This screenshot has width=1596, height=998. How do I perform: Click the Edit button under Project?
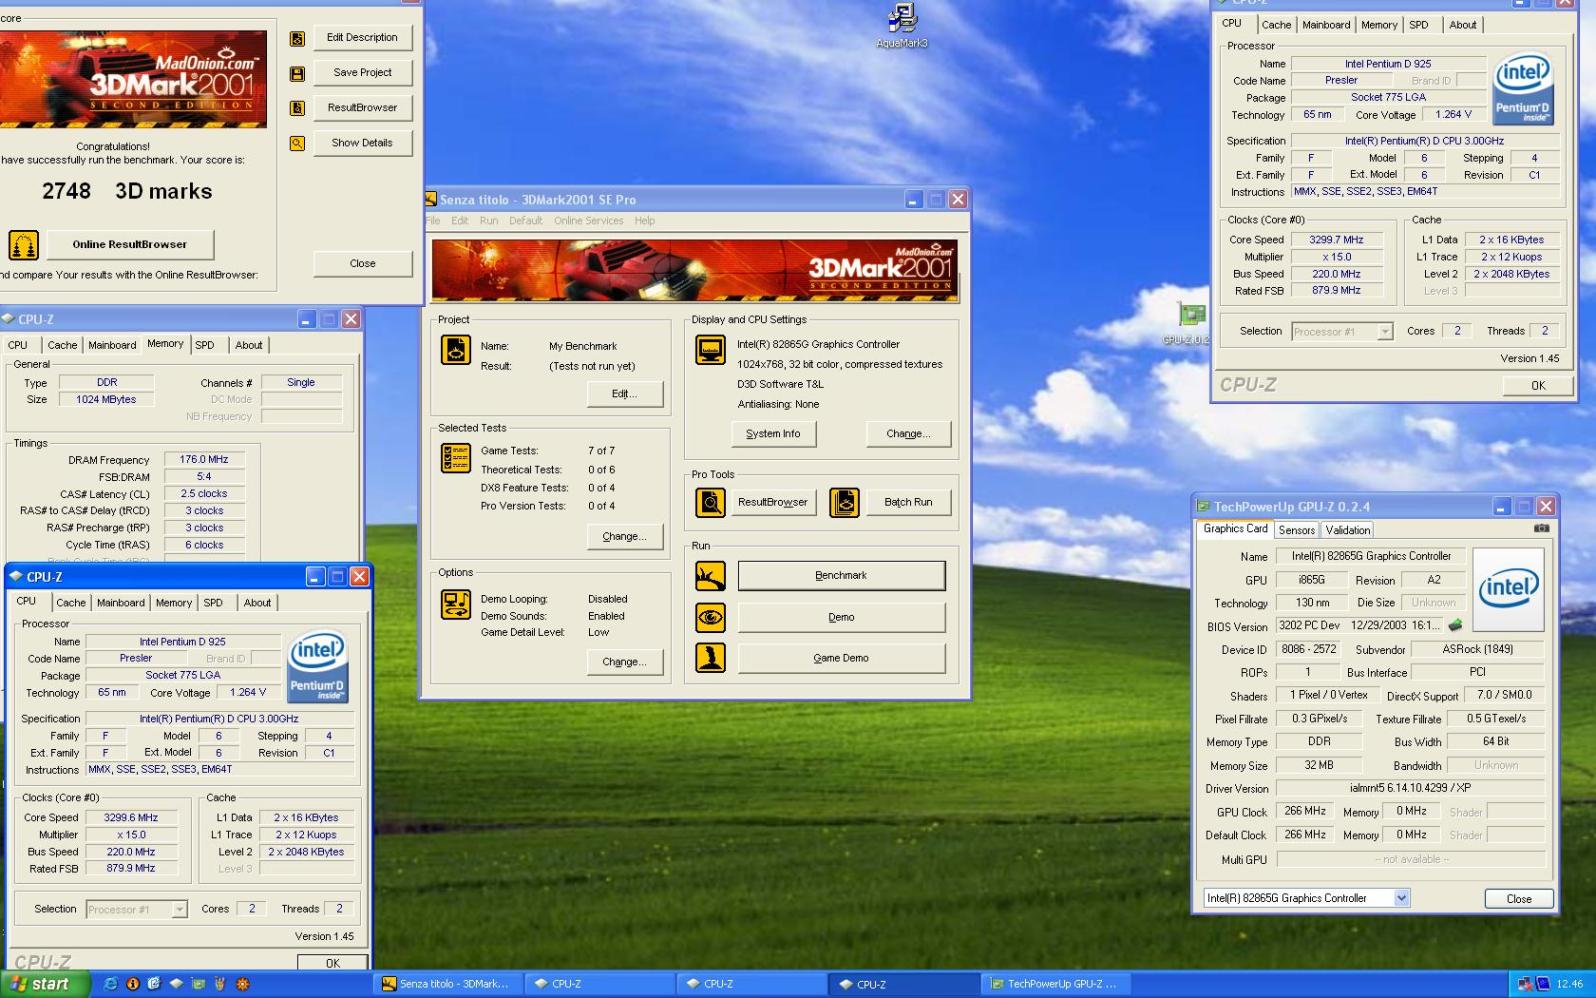coord(624,394)
